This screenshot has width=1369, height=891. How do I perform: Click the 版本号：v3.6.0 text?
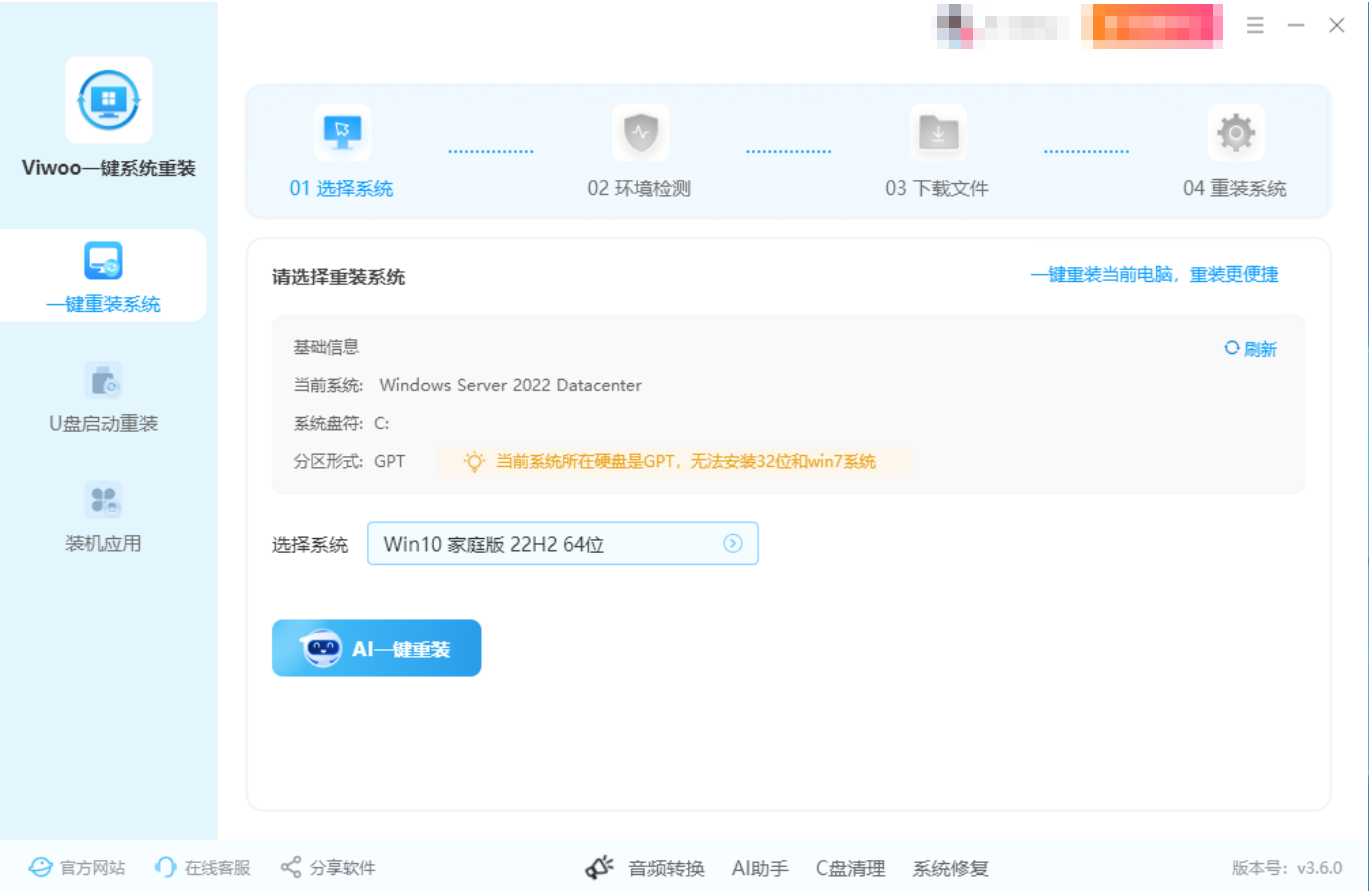point(1287,868)
